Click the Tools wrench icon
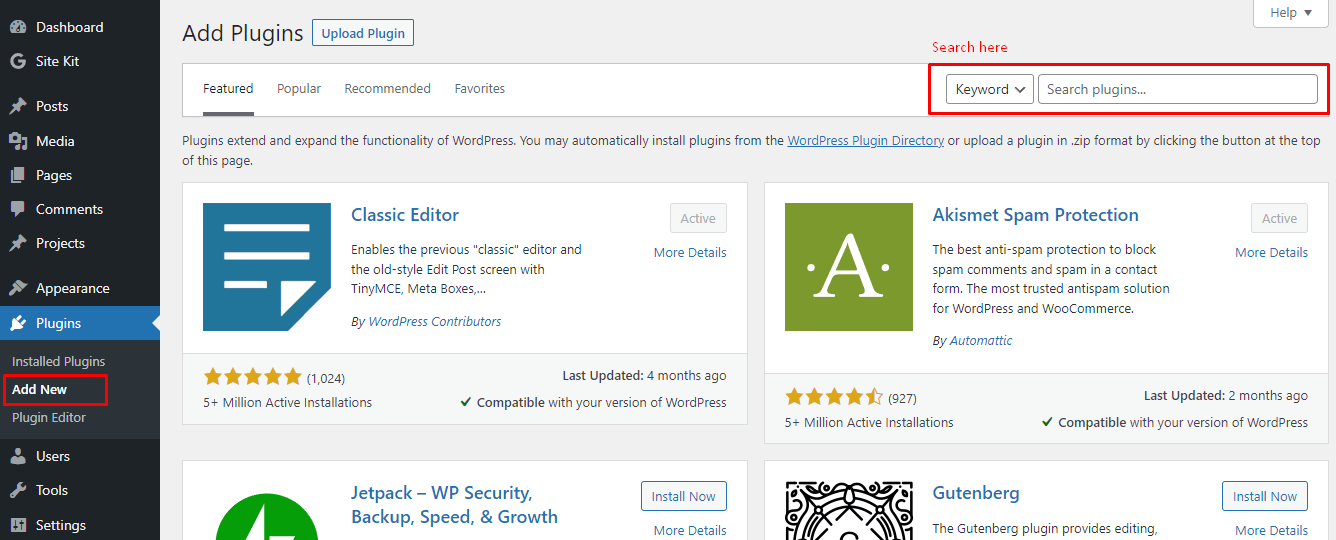The image size is (1336, 540). click(x=18, y=490)
